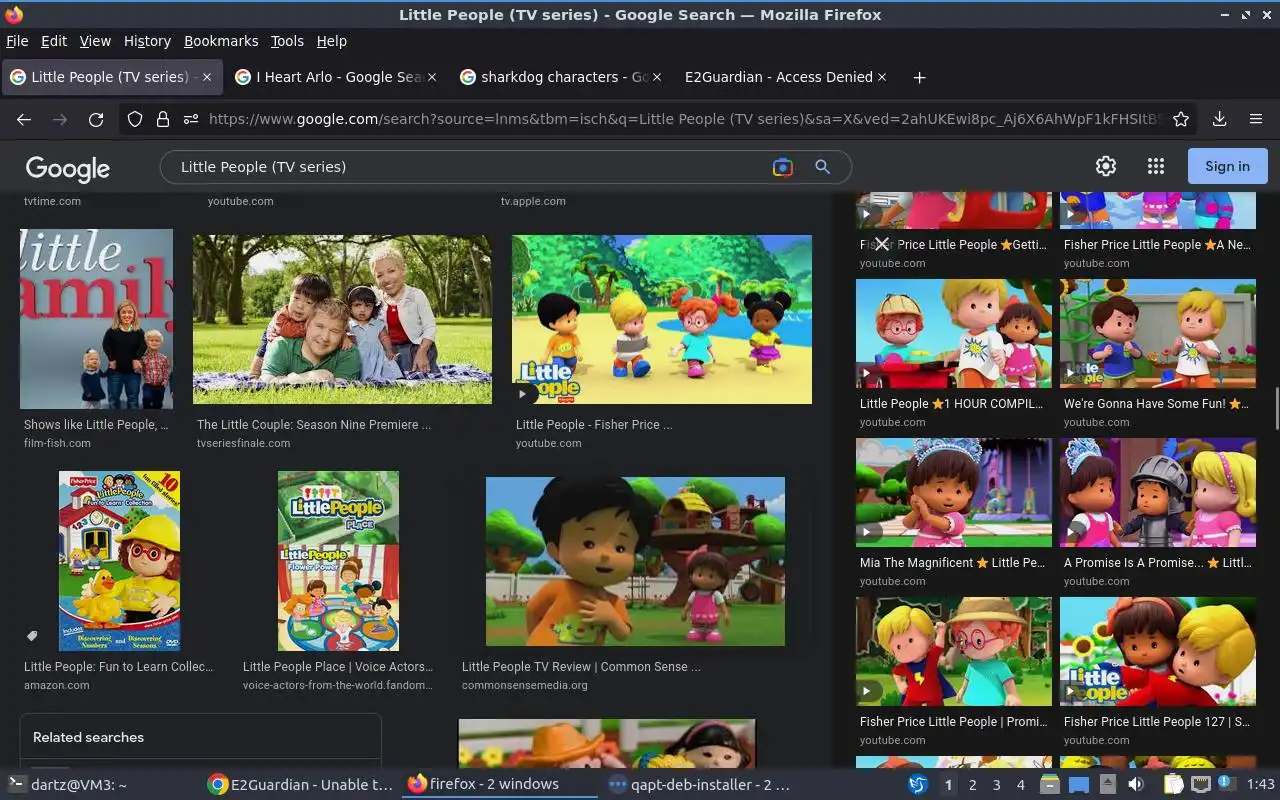Open the E2Guardian Chrome taskbar entry
This screenshot has height=800, width=1280.
300,785
